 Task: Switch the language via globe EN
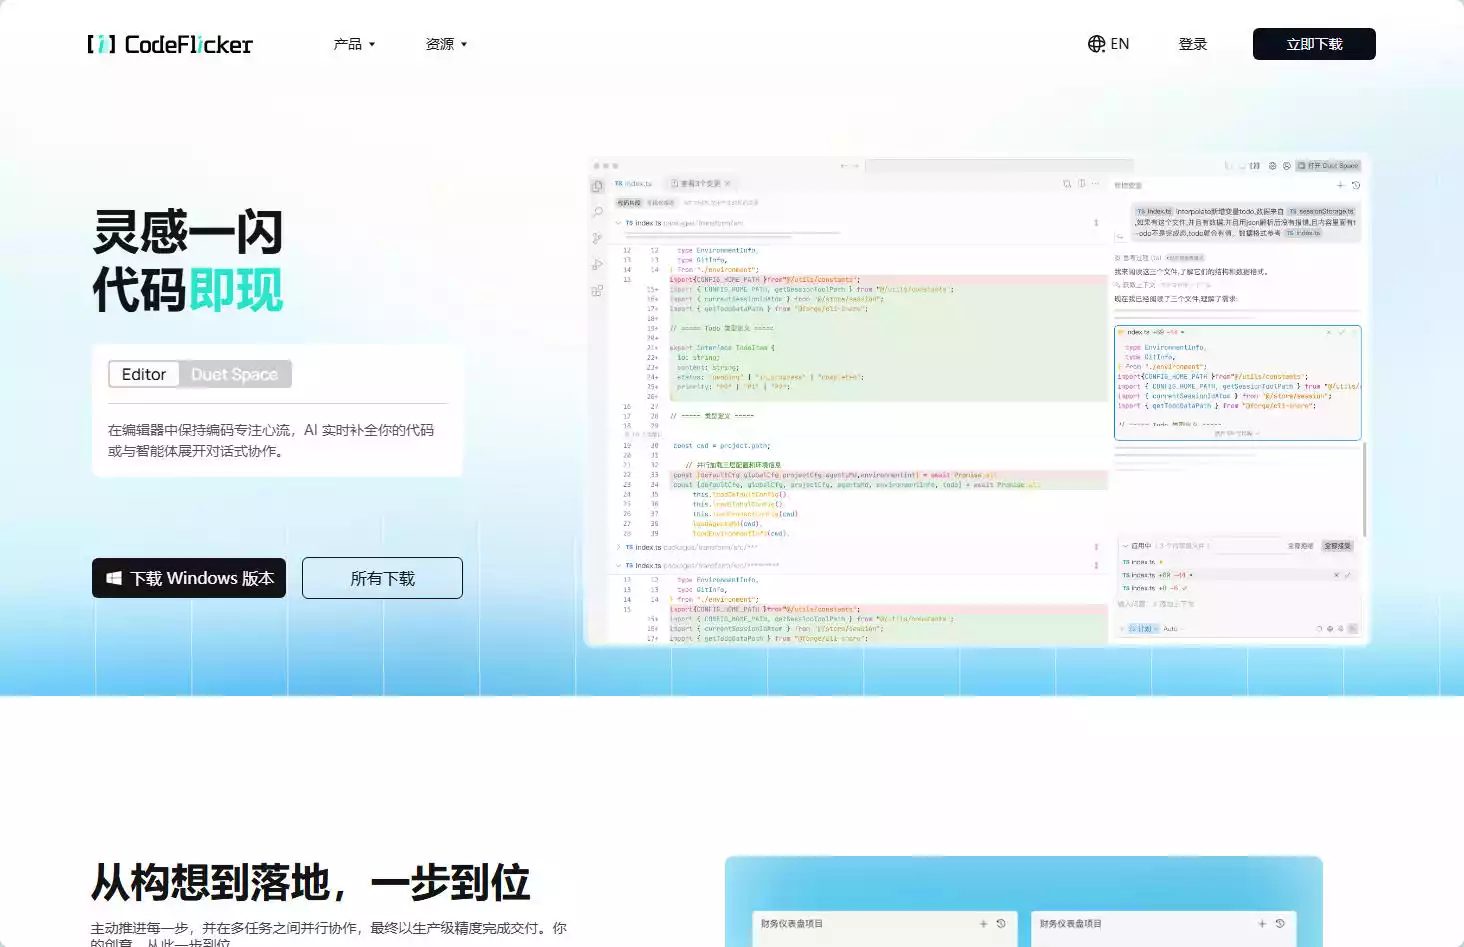tap(1108, 44)
